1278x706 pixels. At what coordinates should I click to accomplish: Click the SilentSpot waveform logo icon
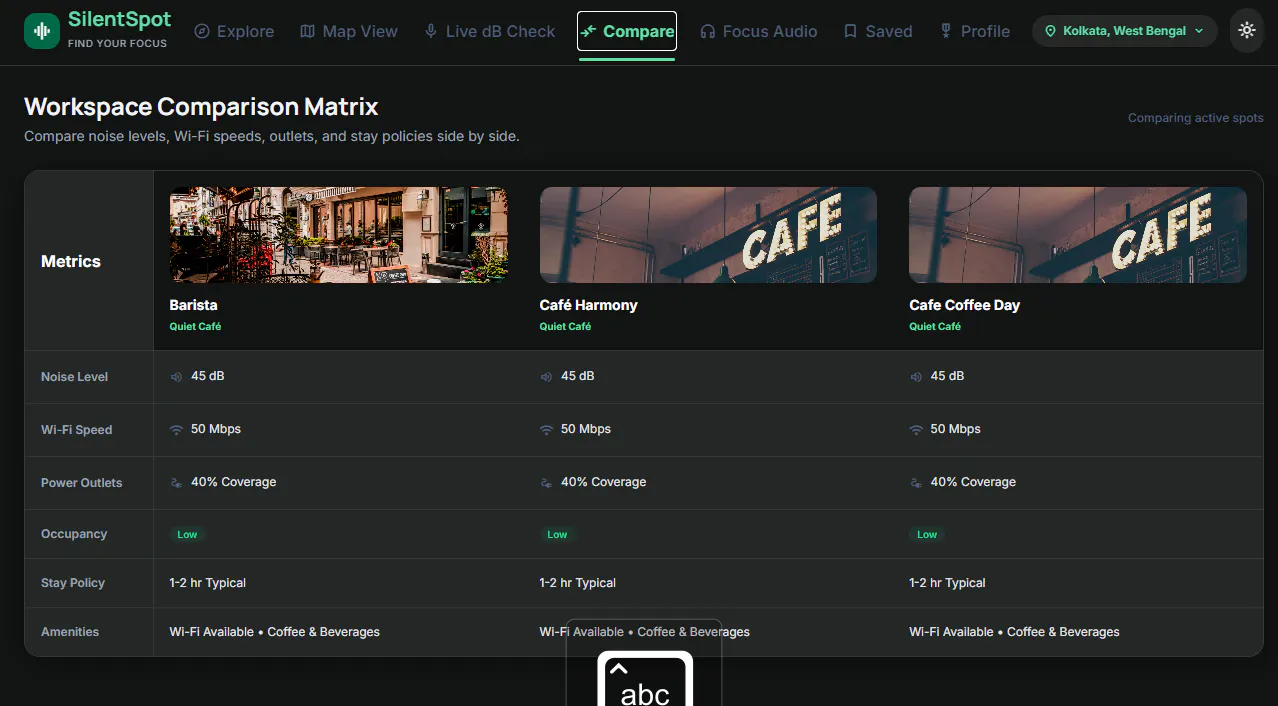click(x=42, y=31)
